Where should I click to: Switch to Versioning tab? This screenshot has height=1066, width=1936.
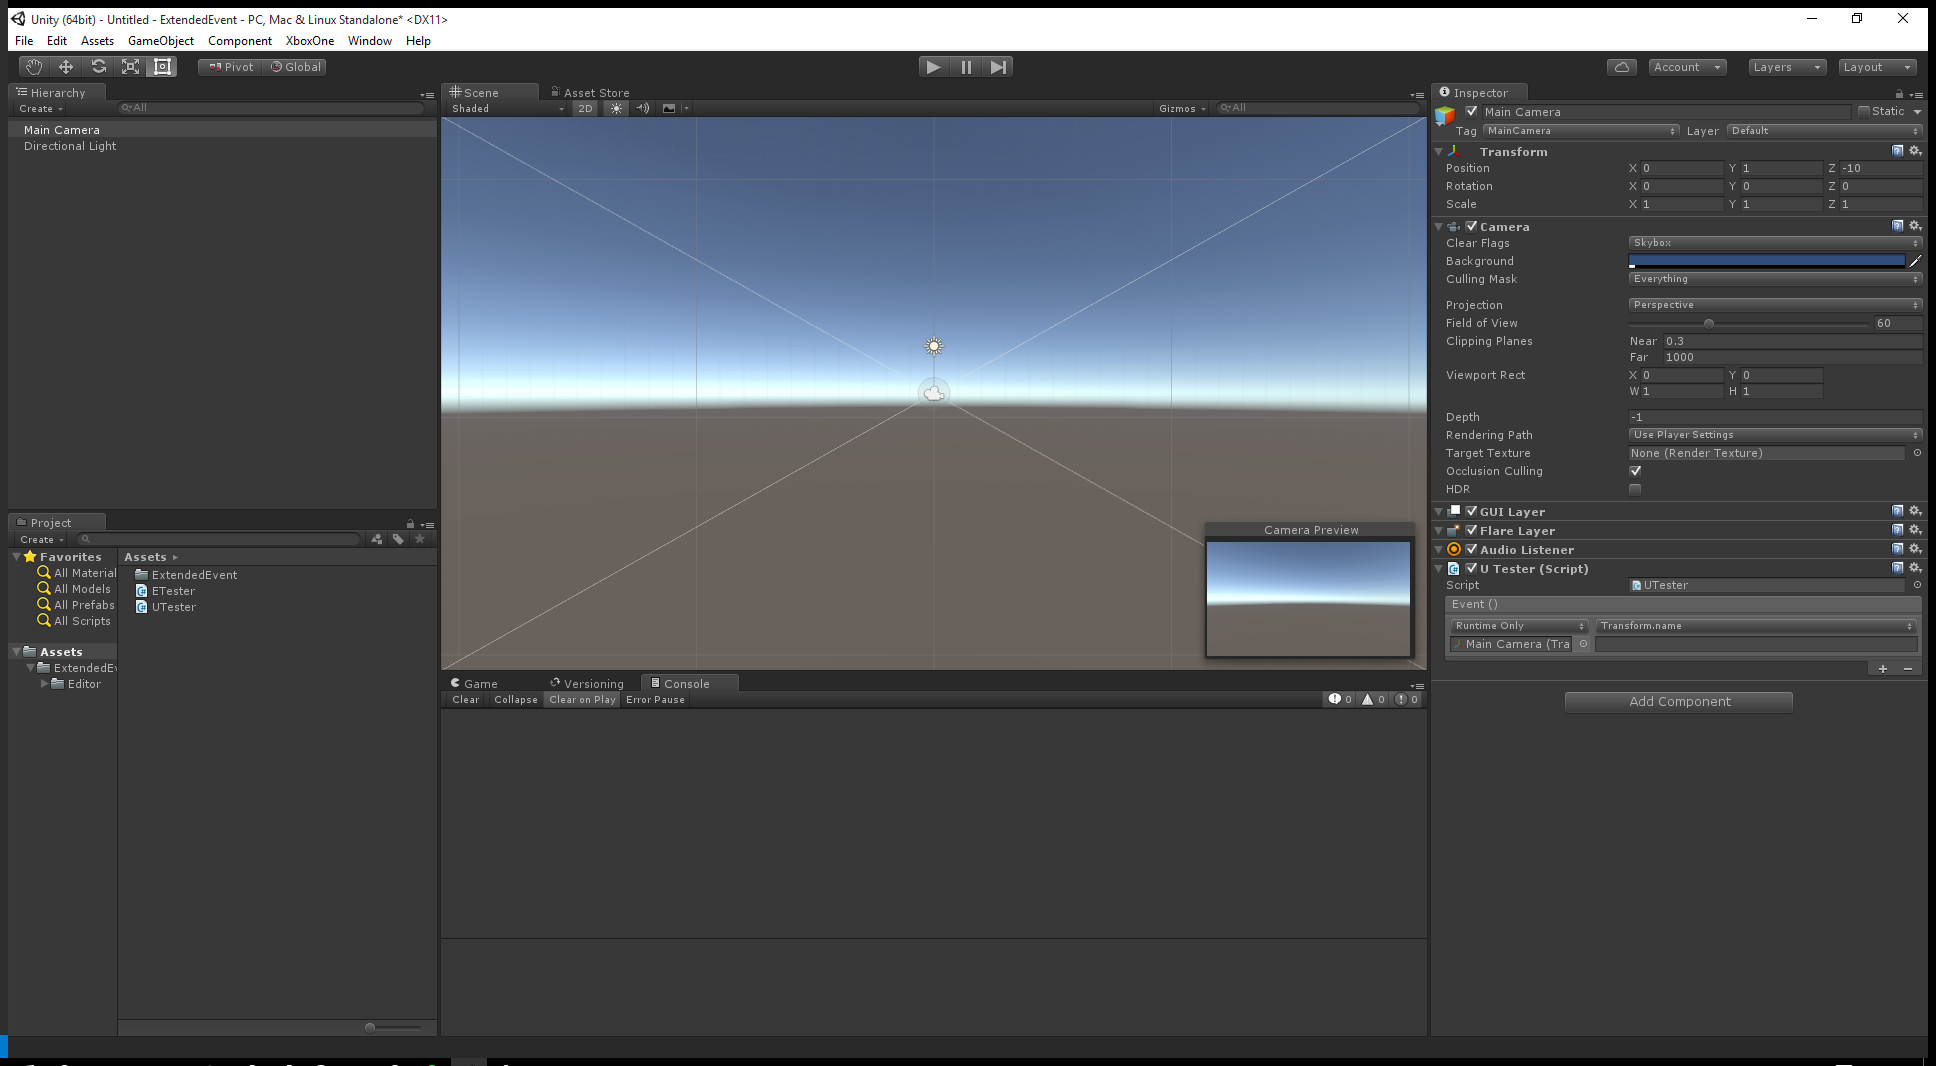coord(587,684)
